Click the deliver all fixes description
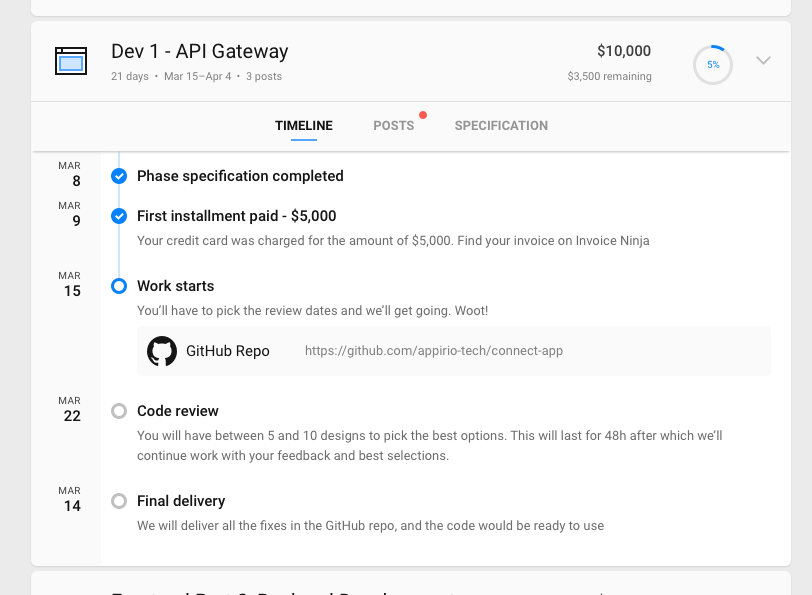 tap(371, 526)
